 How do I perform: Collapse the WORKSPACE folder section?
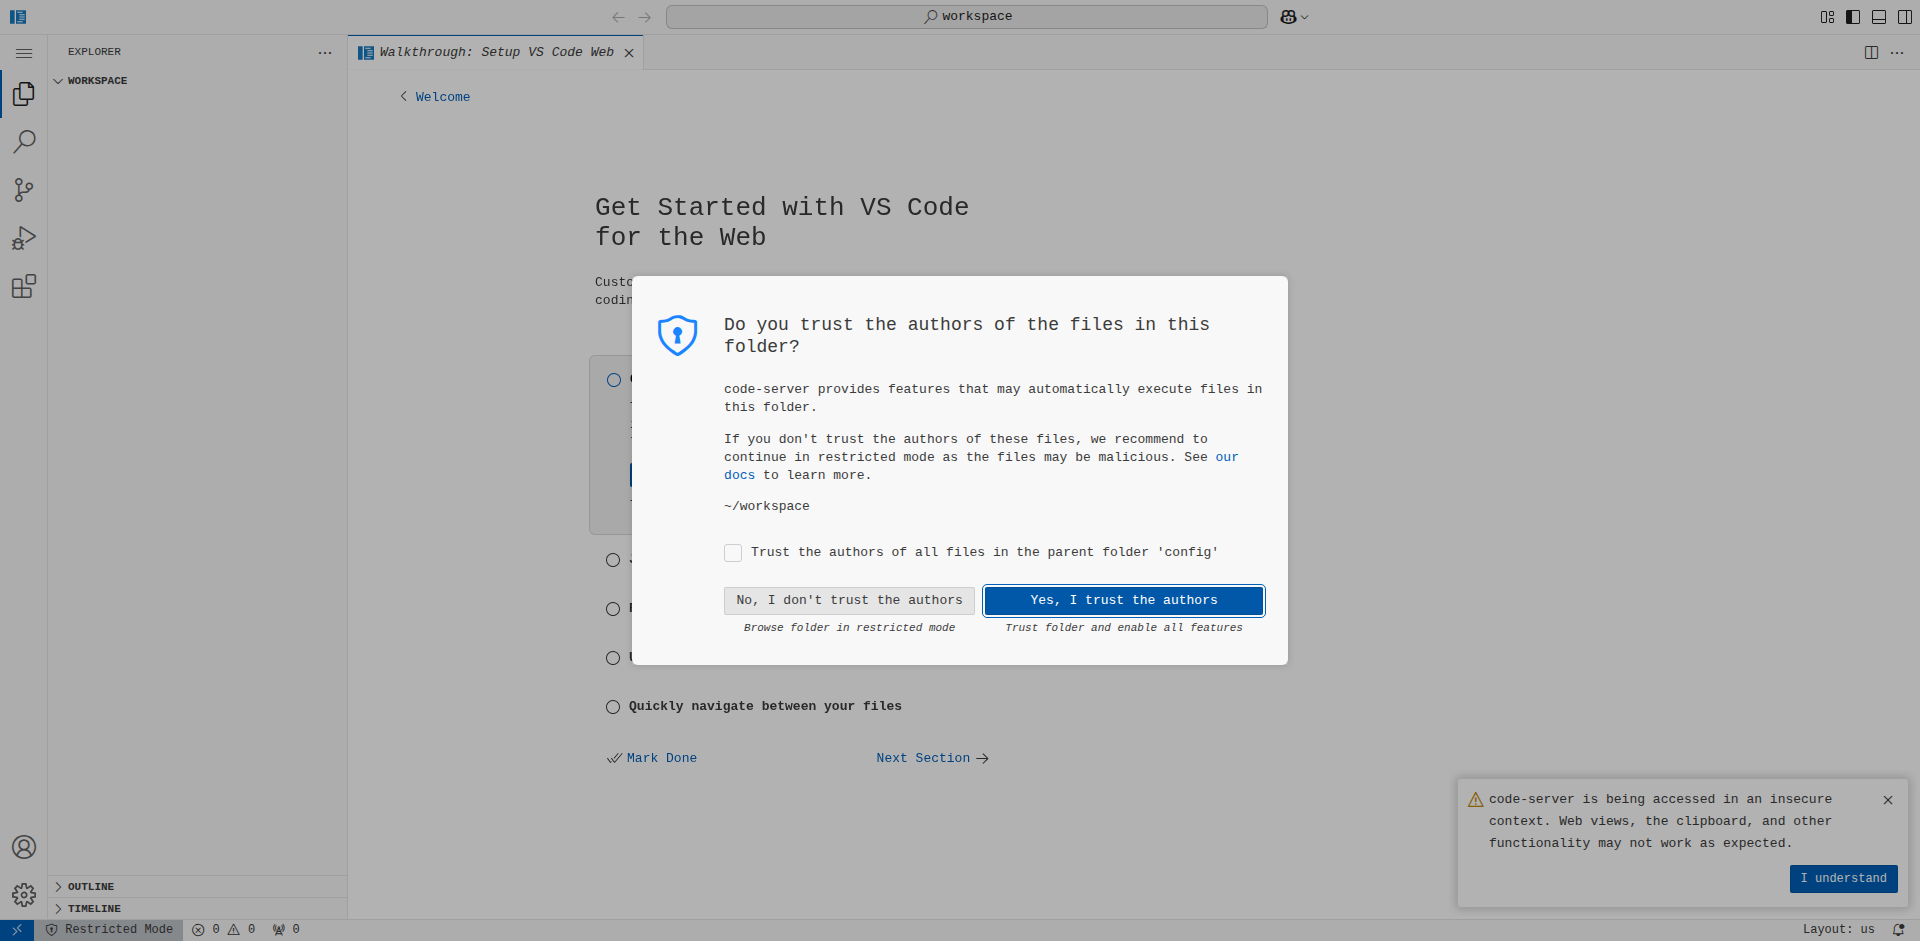[x=197, y=81]
